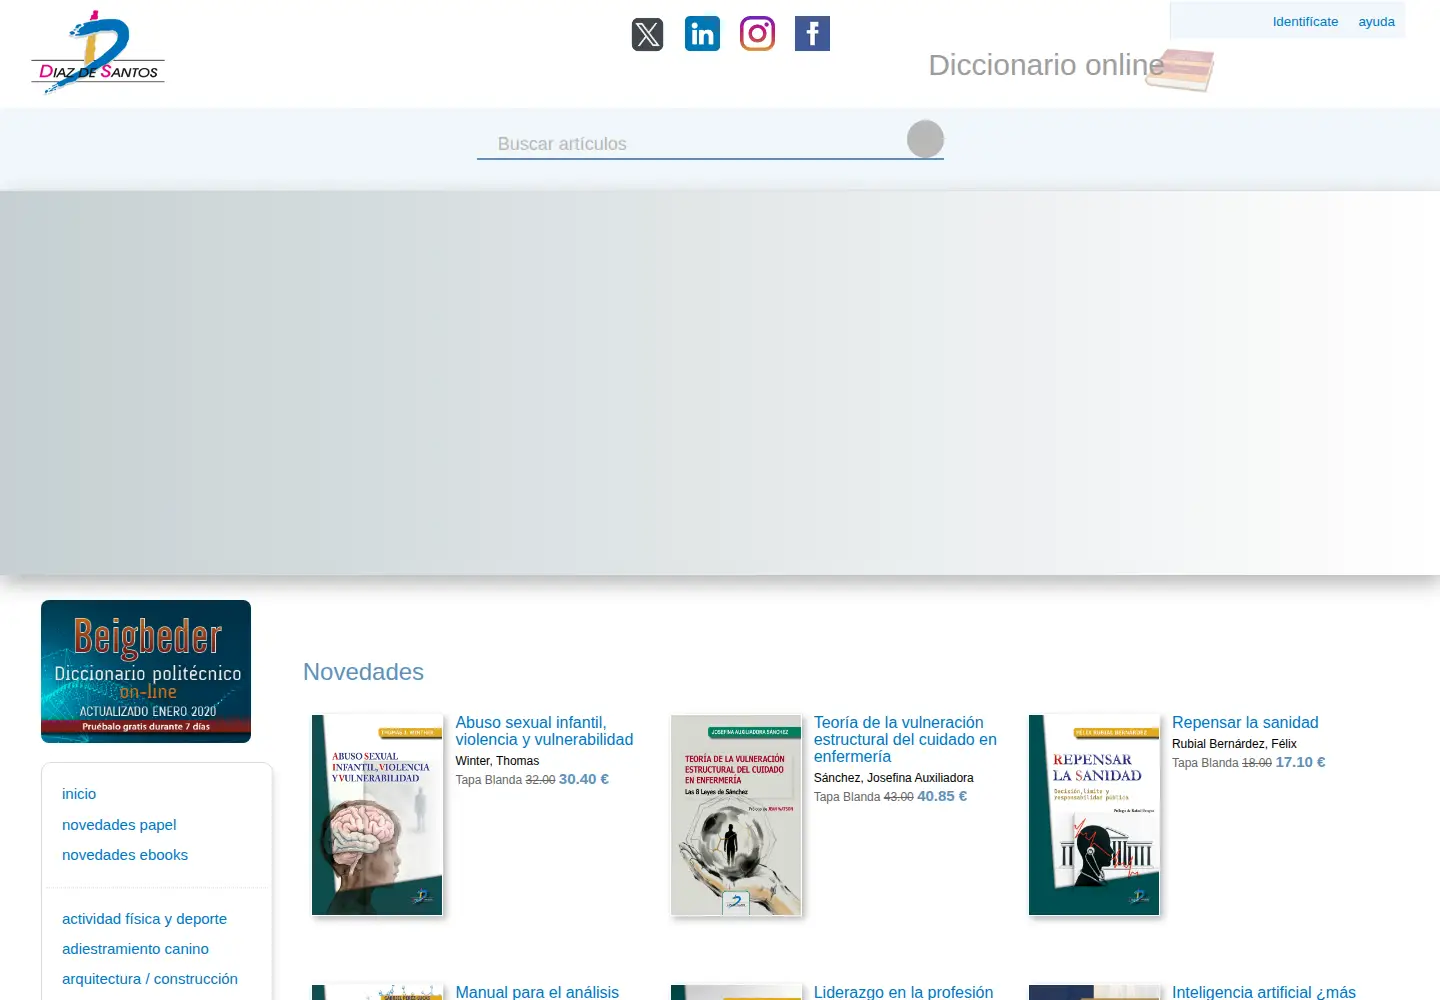Open Teoría de la vulneración estructural title link
The image size is (1440, 1000).
(x=905, y=739)
